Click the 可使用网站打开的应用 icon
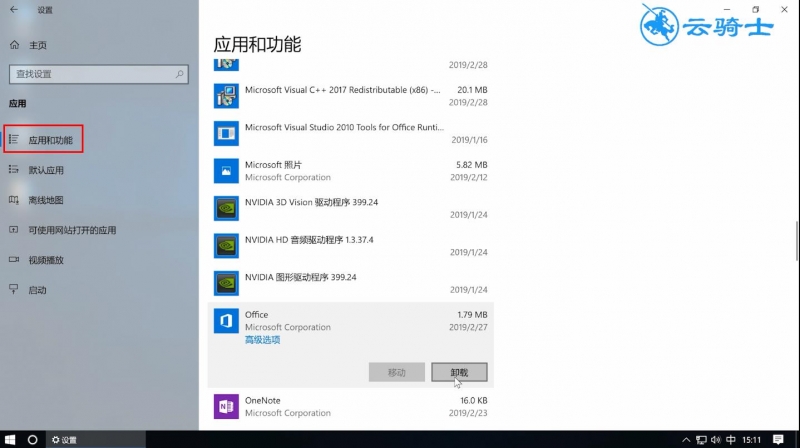Image resolution: width=800 pixels, height=448 pixels. point(14,230)
